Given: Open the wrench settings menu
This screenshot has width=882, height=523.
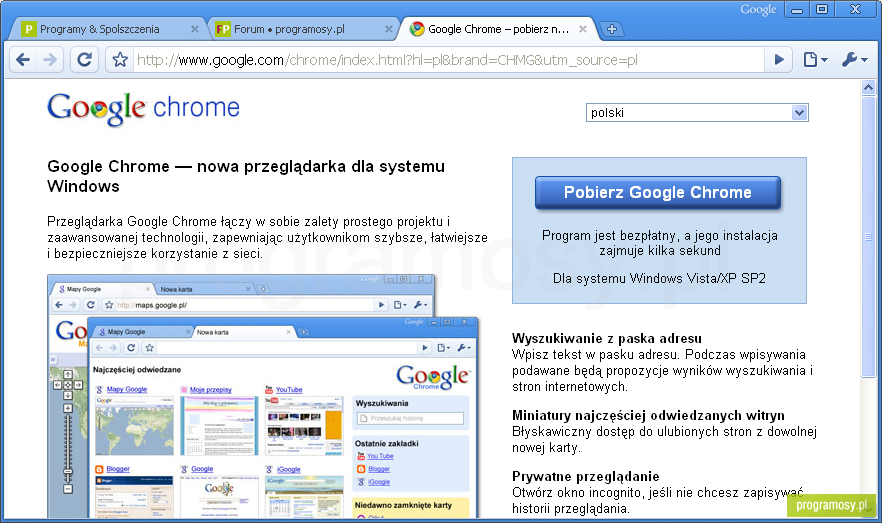Looking at the screenshot, I should (854, 60).
